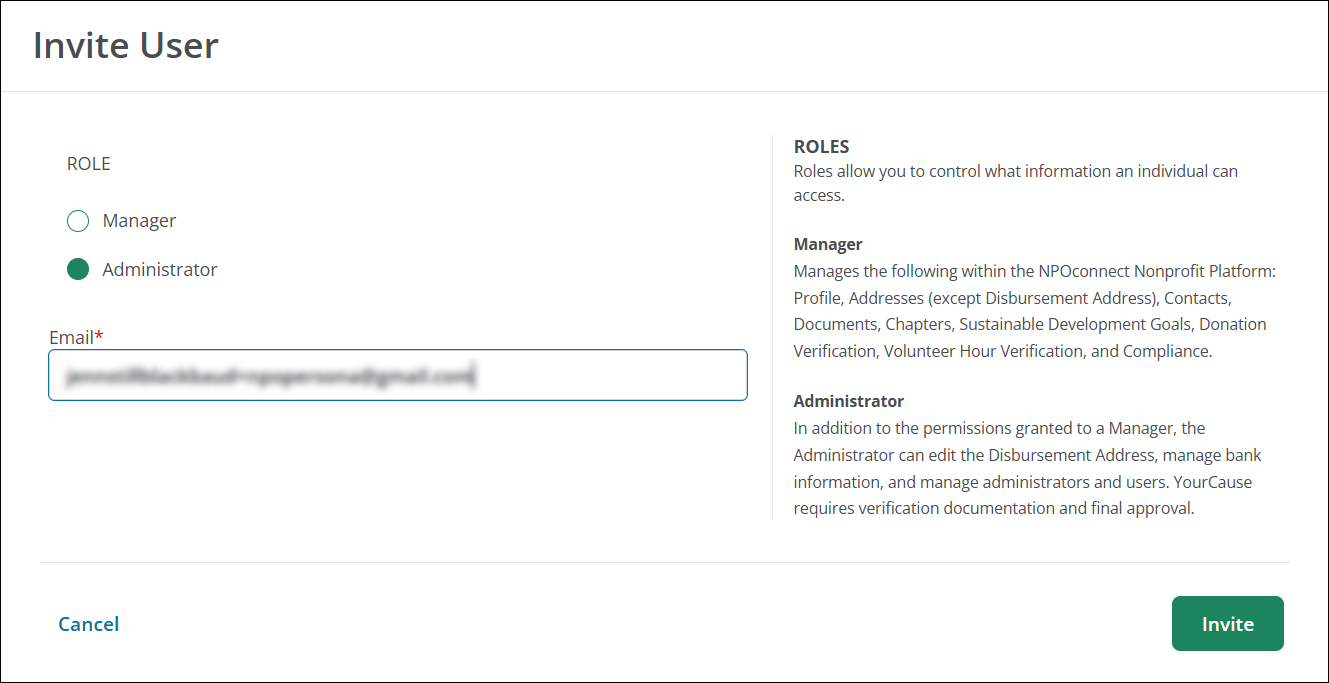Select the Manager radio button
The image size is (1329, 683).
(x=78, y=221)
